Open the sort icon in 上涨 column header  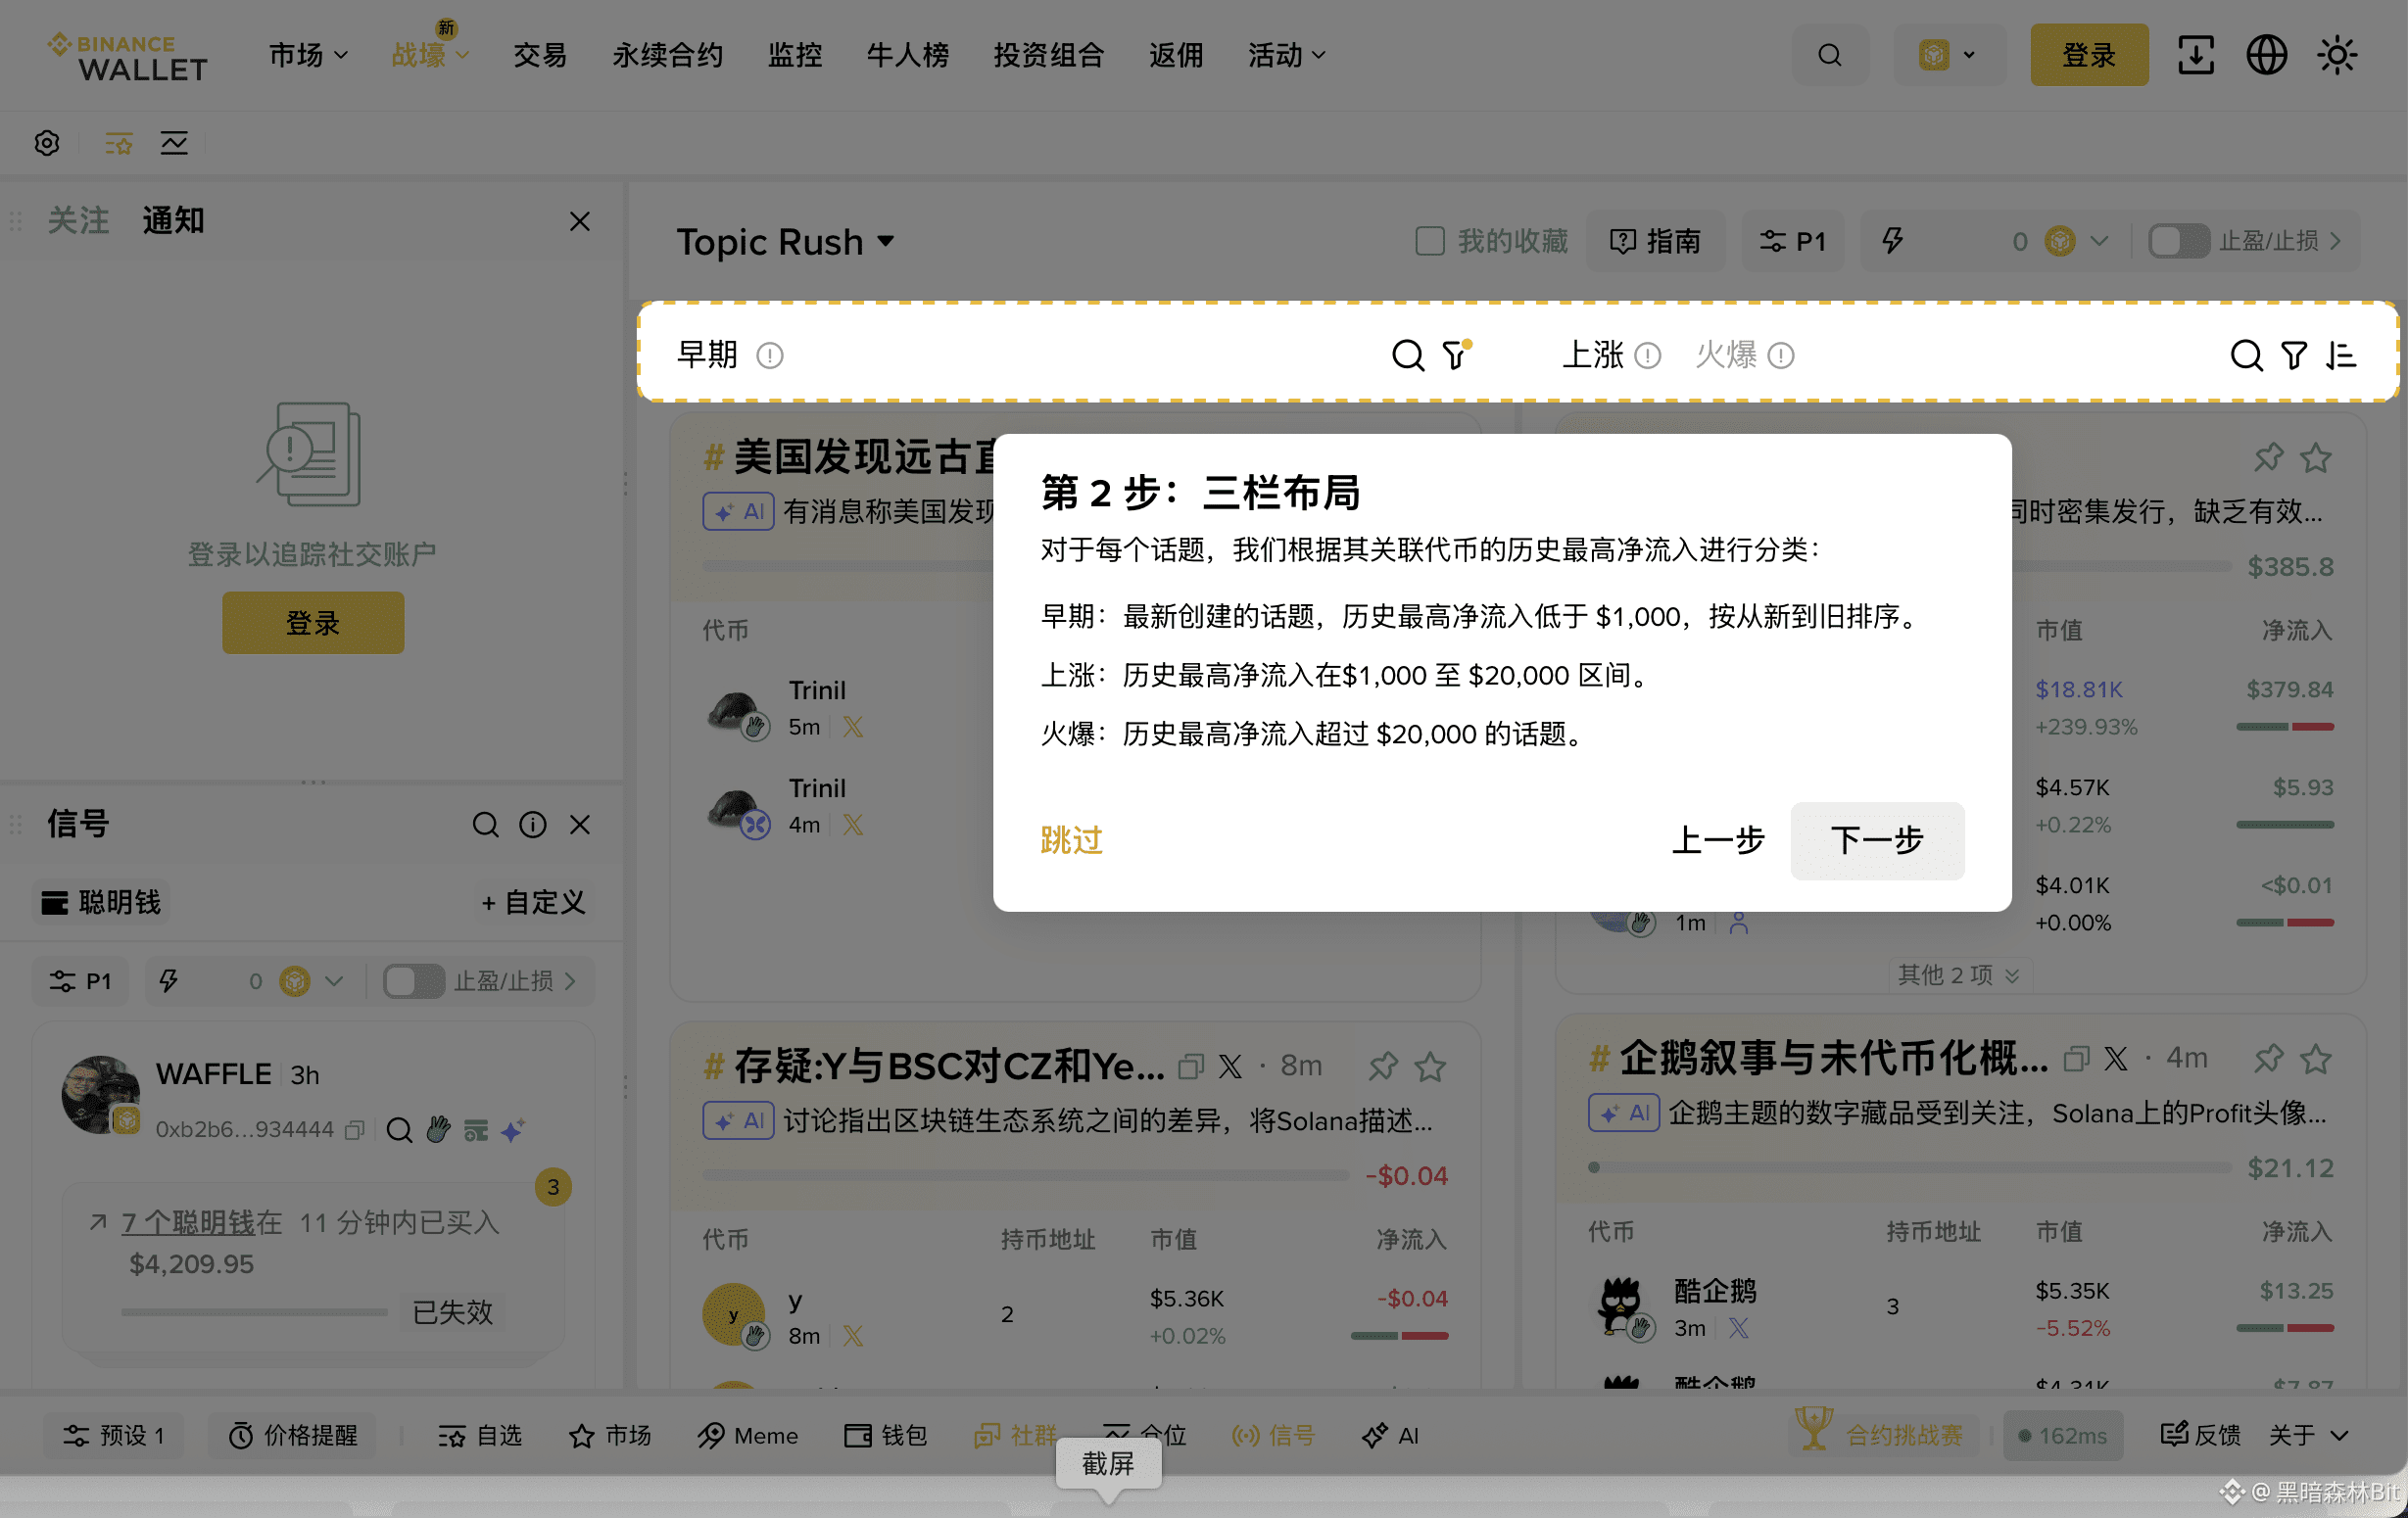coord(2341,355)
